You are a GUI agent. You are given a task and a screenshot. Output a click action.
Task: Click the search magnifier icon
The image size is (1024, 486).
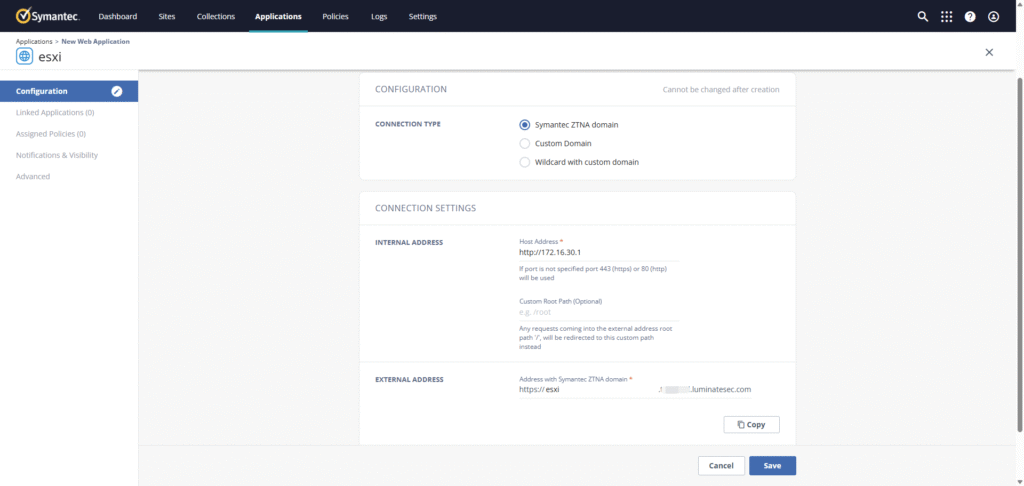coord(923,17)
